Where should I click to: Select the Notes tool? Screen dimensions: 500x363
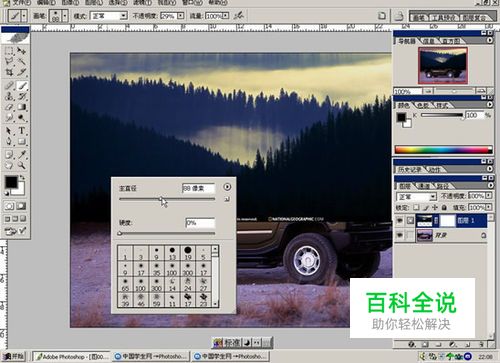[9, 155]
